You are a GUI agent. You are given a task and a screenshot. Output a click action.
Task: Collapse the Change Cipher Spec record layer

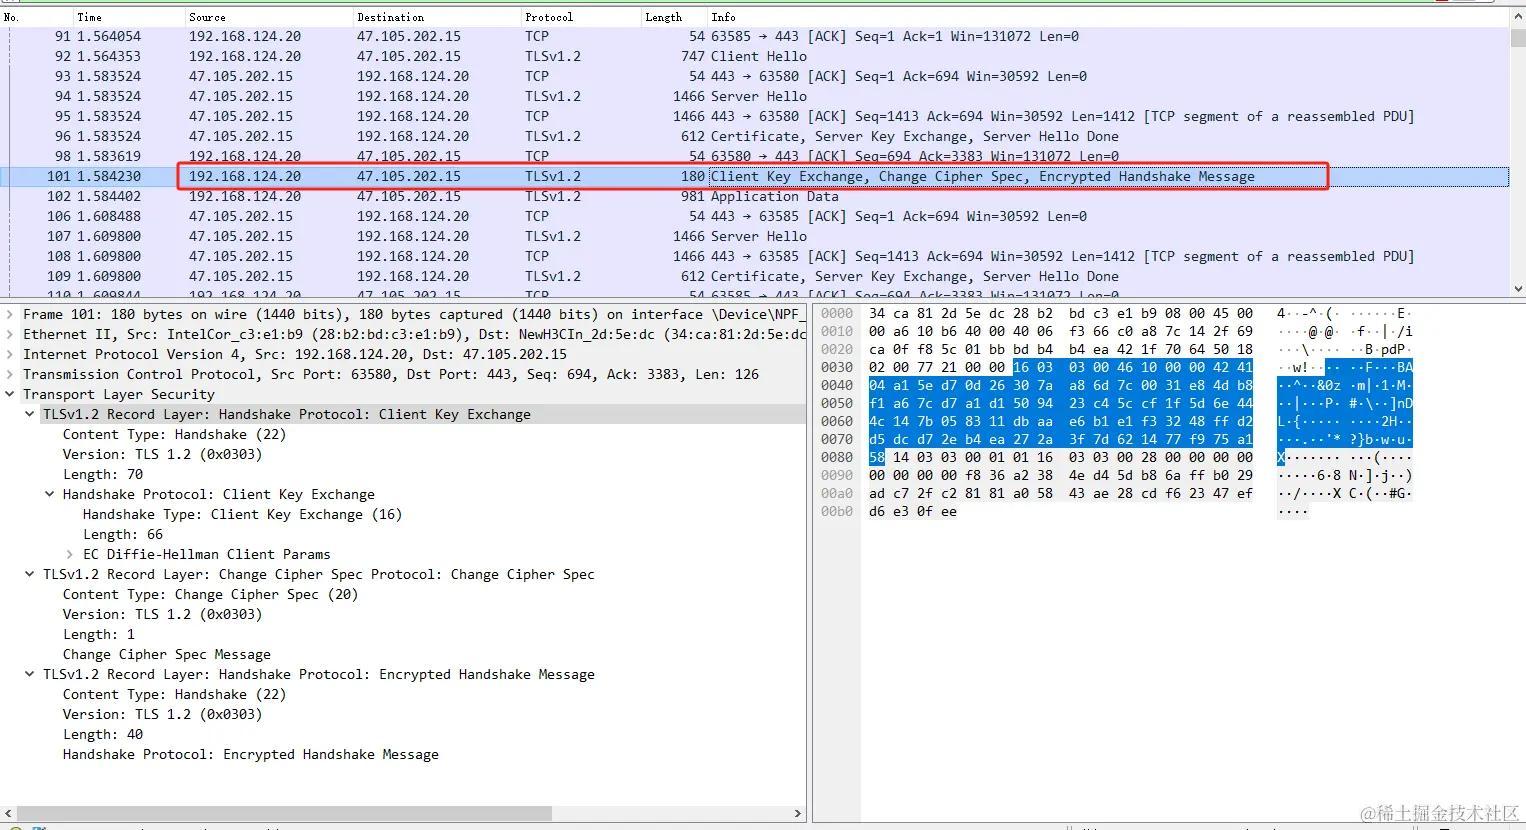(30, 574)
